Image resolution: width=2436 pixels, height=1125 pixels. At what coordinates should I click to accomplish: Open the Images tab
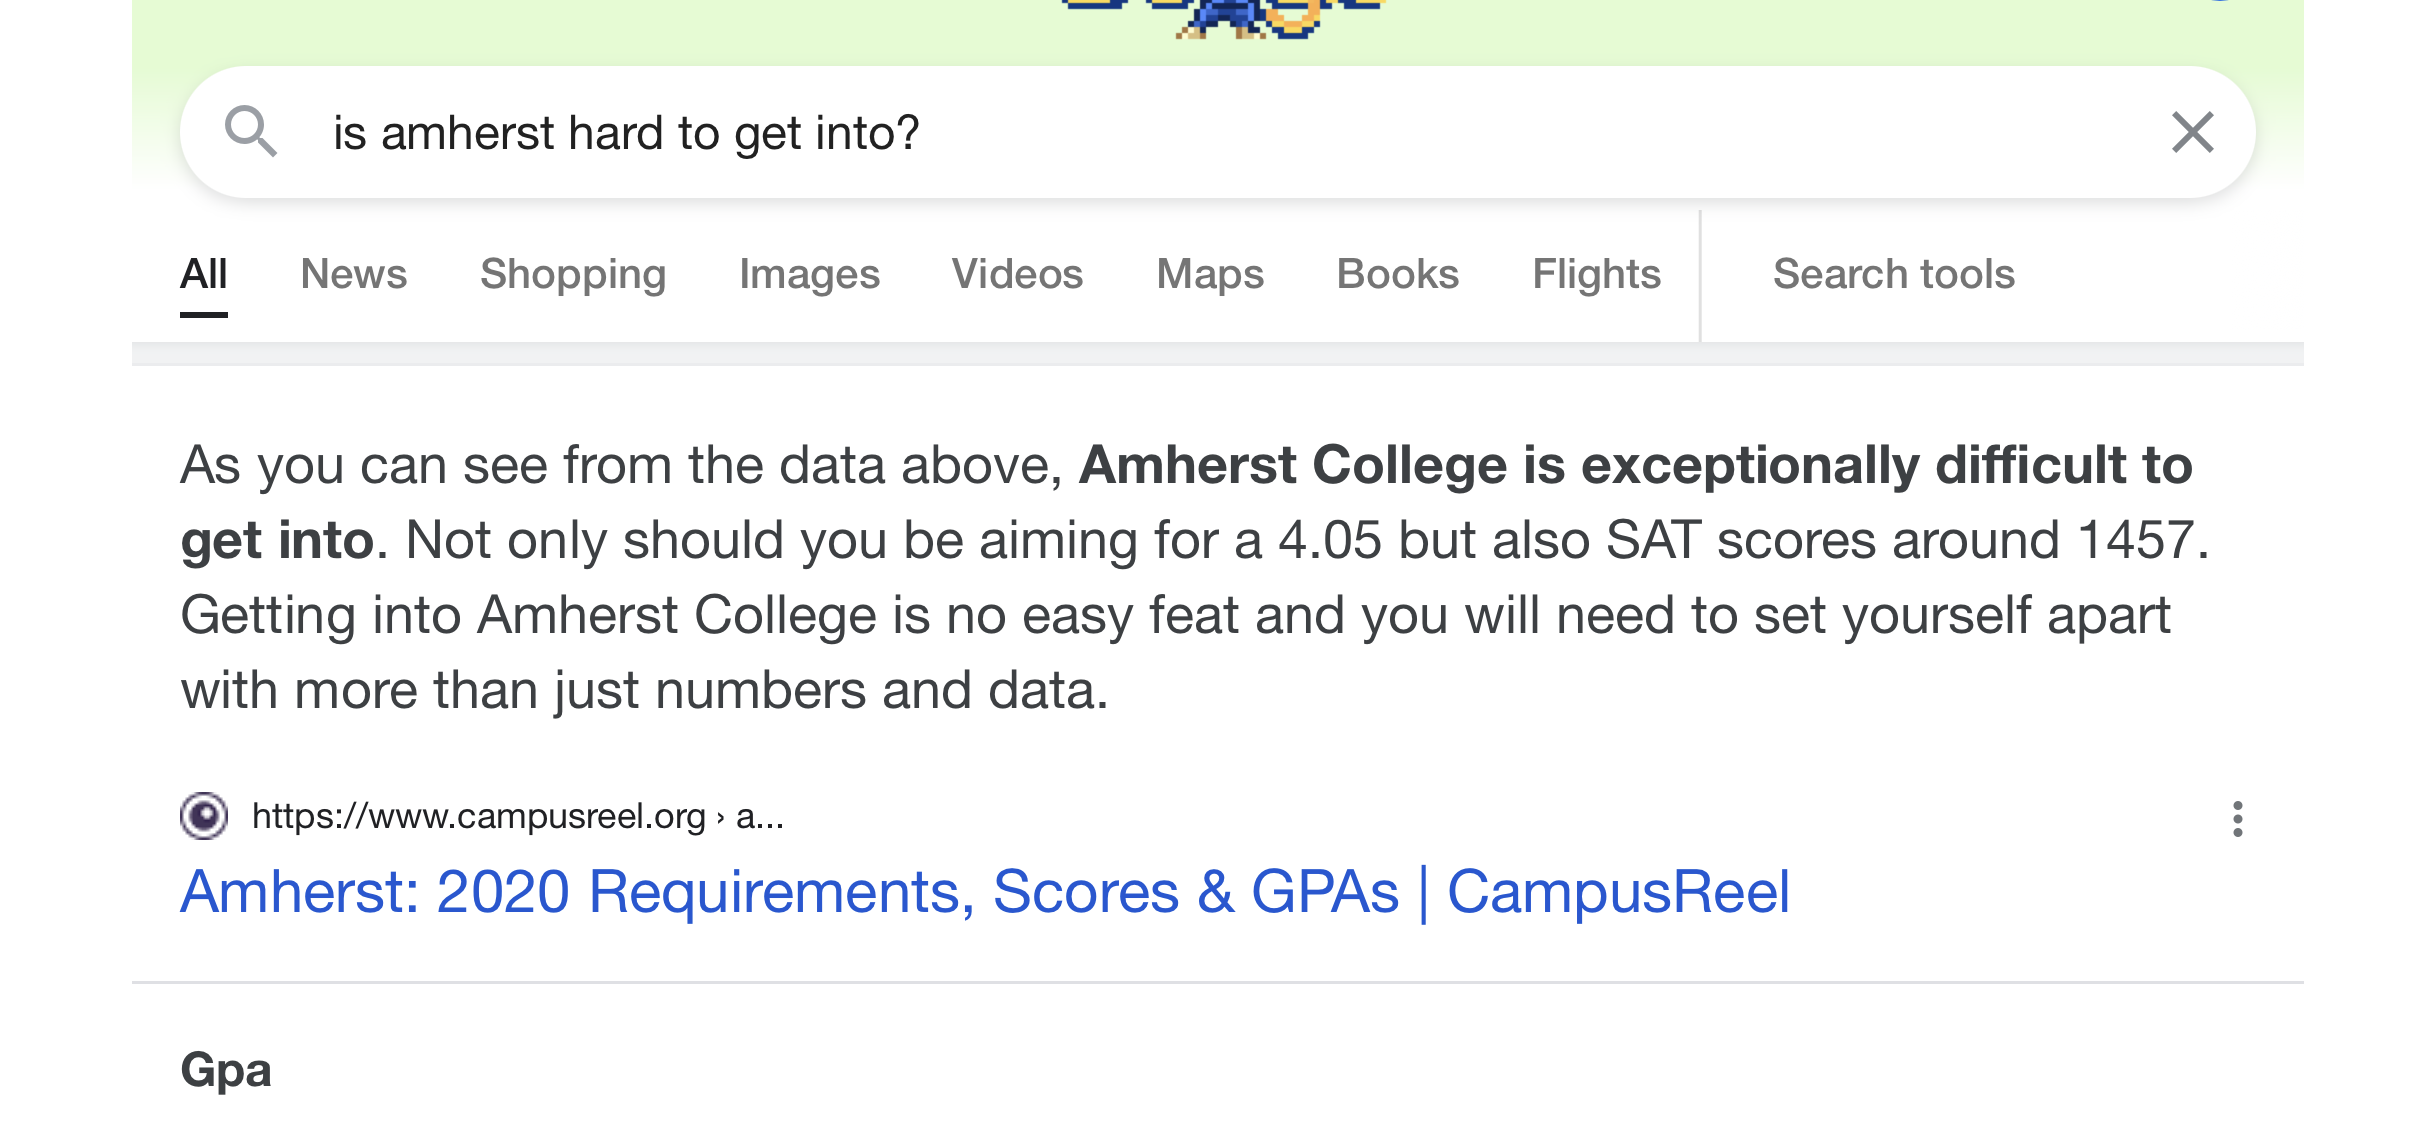[809, 274]
